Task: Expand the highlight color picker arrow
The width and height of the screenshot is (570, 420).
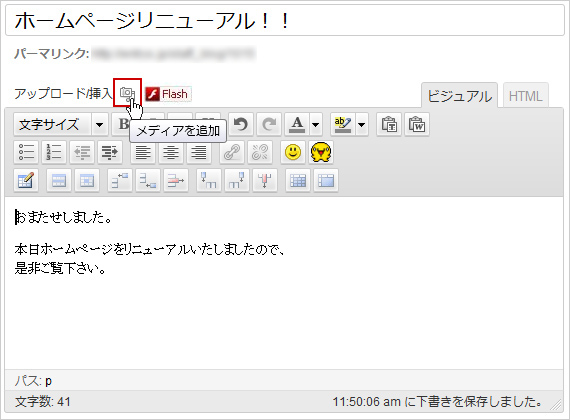Action: [x=361, y=125]
